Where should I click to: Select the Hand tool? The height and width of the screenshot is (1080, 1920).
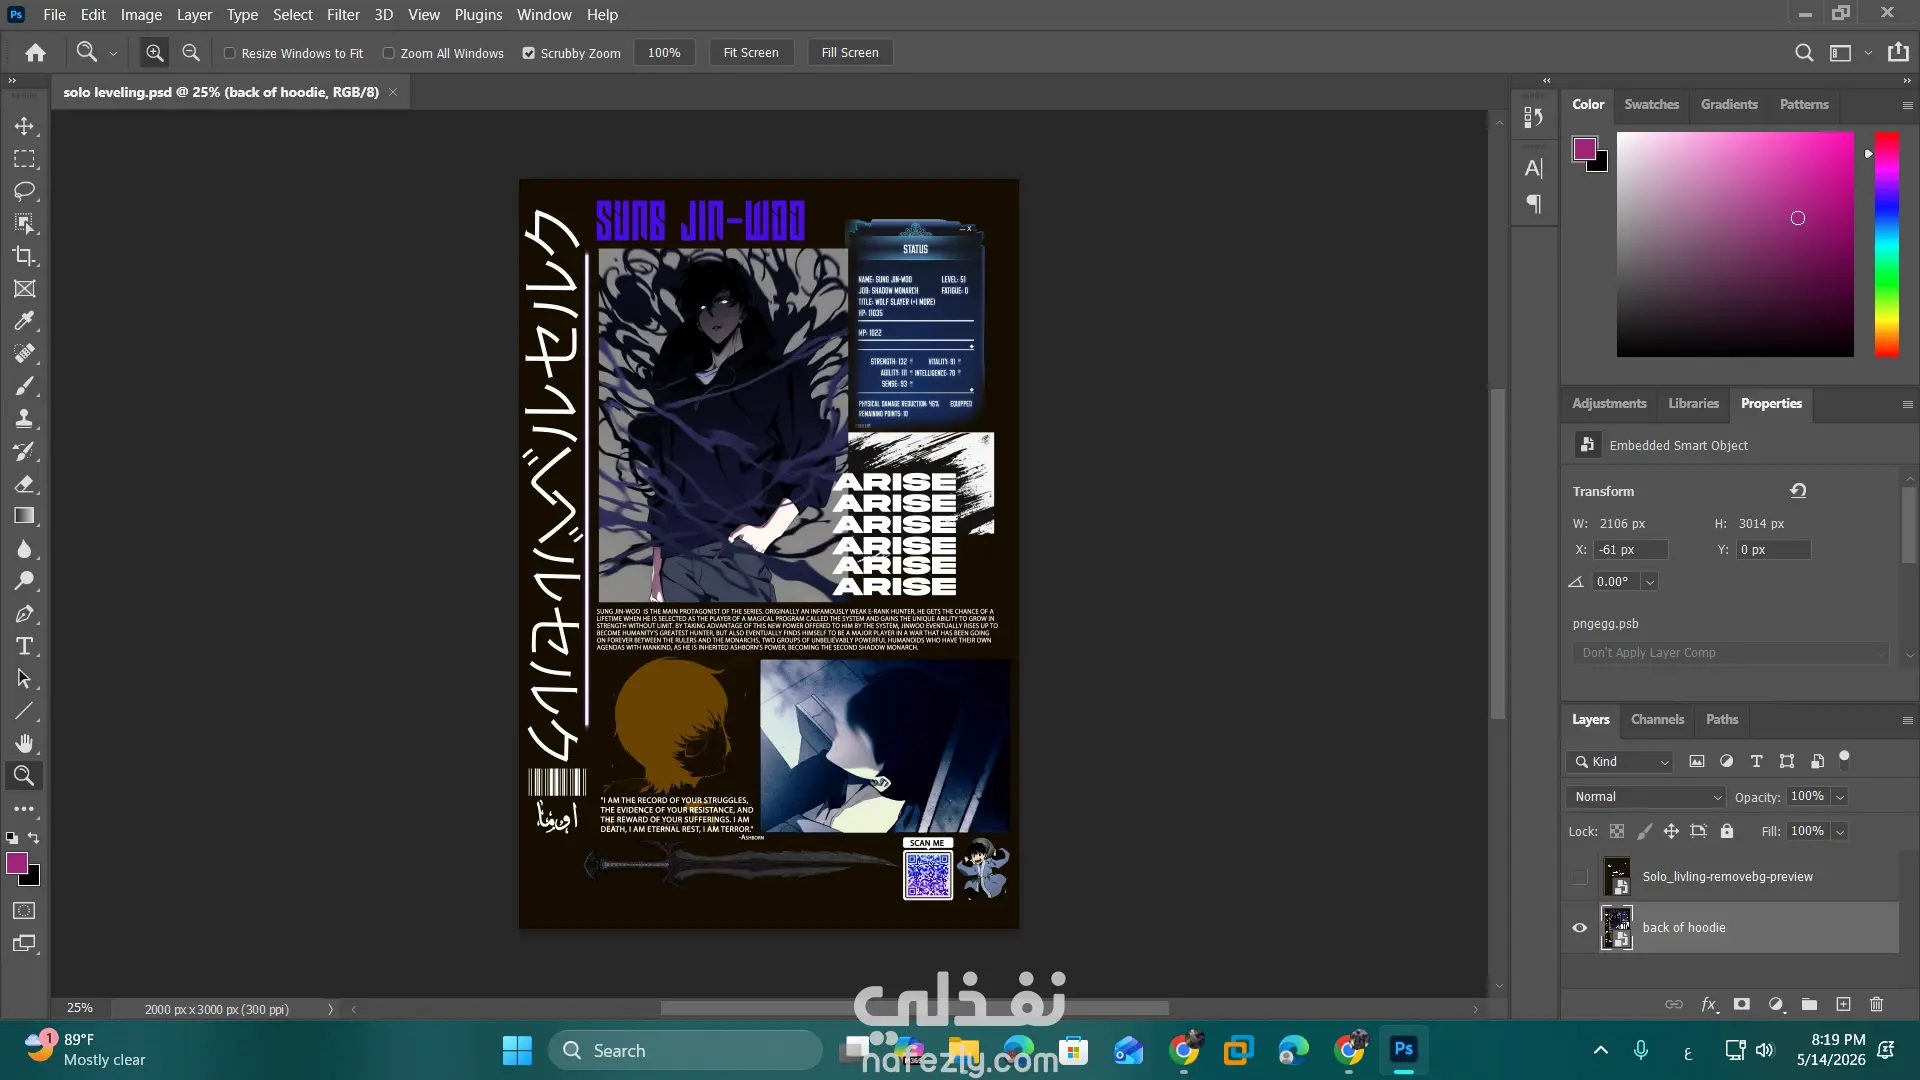24,743
